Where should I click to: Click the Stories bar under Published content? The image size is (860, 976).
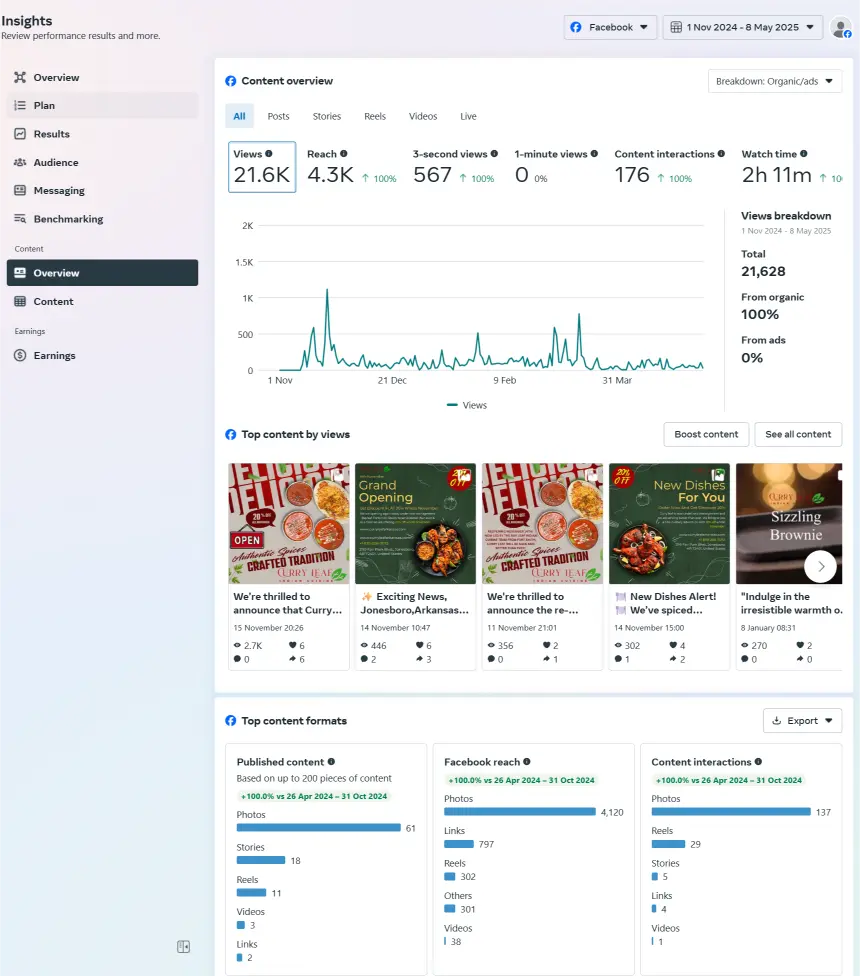(x=261, y=860)
